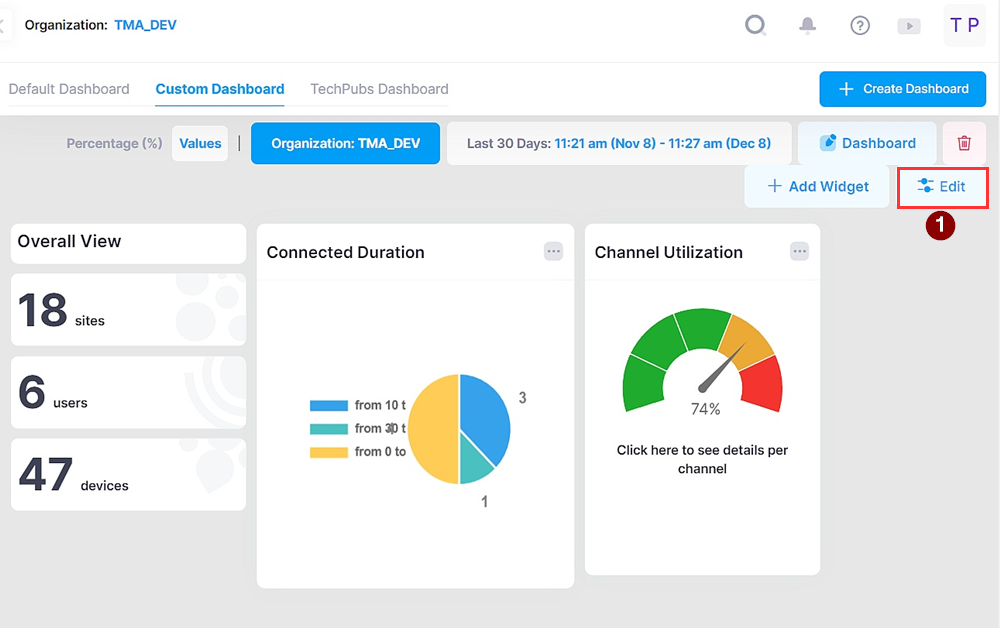Open the search magnifier icon

tap(756, 25)
